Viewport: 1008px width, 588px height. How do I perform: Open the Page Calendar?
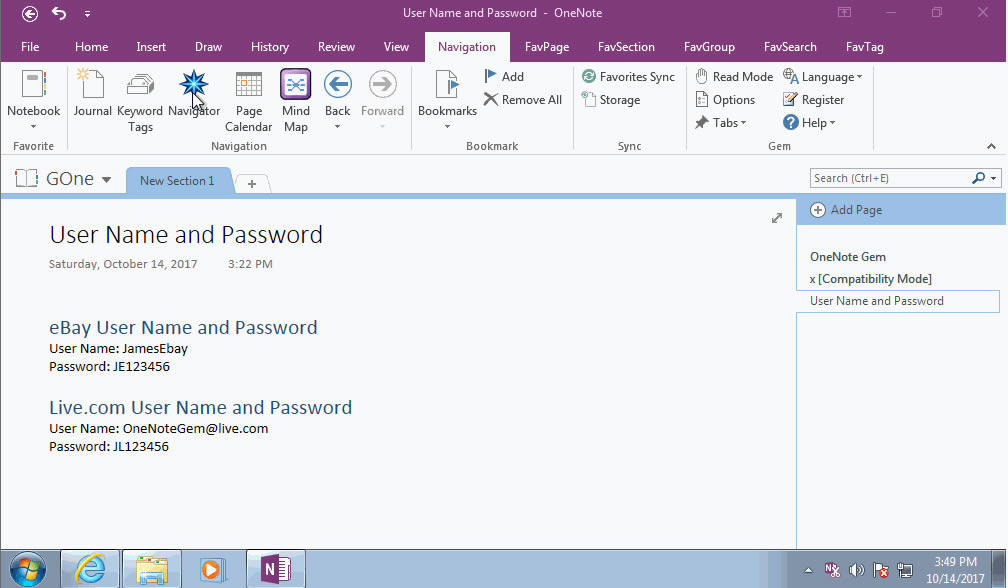pos(248,100)
